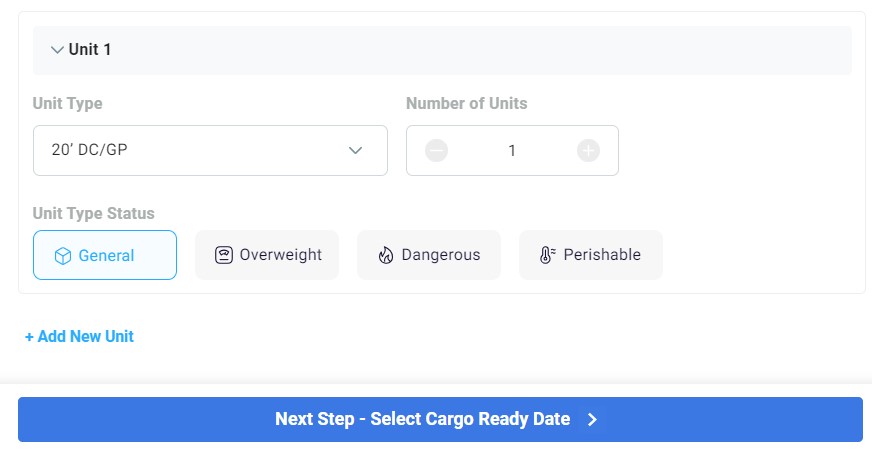The width and height of the screenshot is (872, 452).
Task: Click the down chevron inside Unit Type box
Action: [355, 150]
